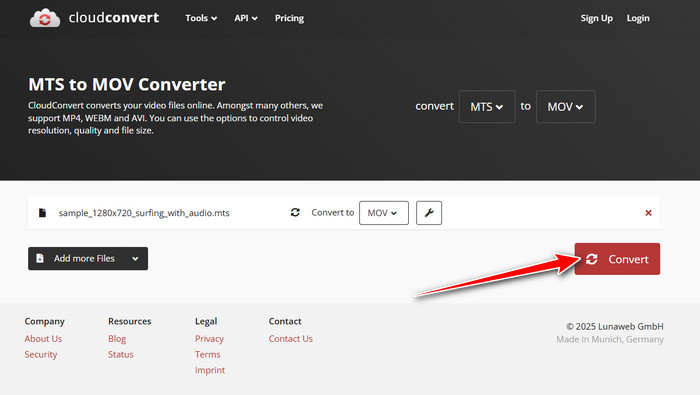Viewport: 700px width, 395px height.
Task: Click the file icon beside sample_1280x720_surfing_with_audio.mts
Action: (x=42, y=213)
